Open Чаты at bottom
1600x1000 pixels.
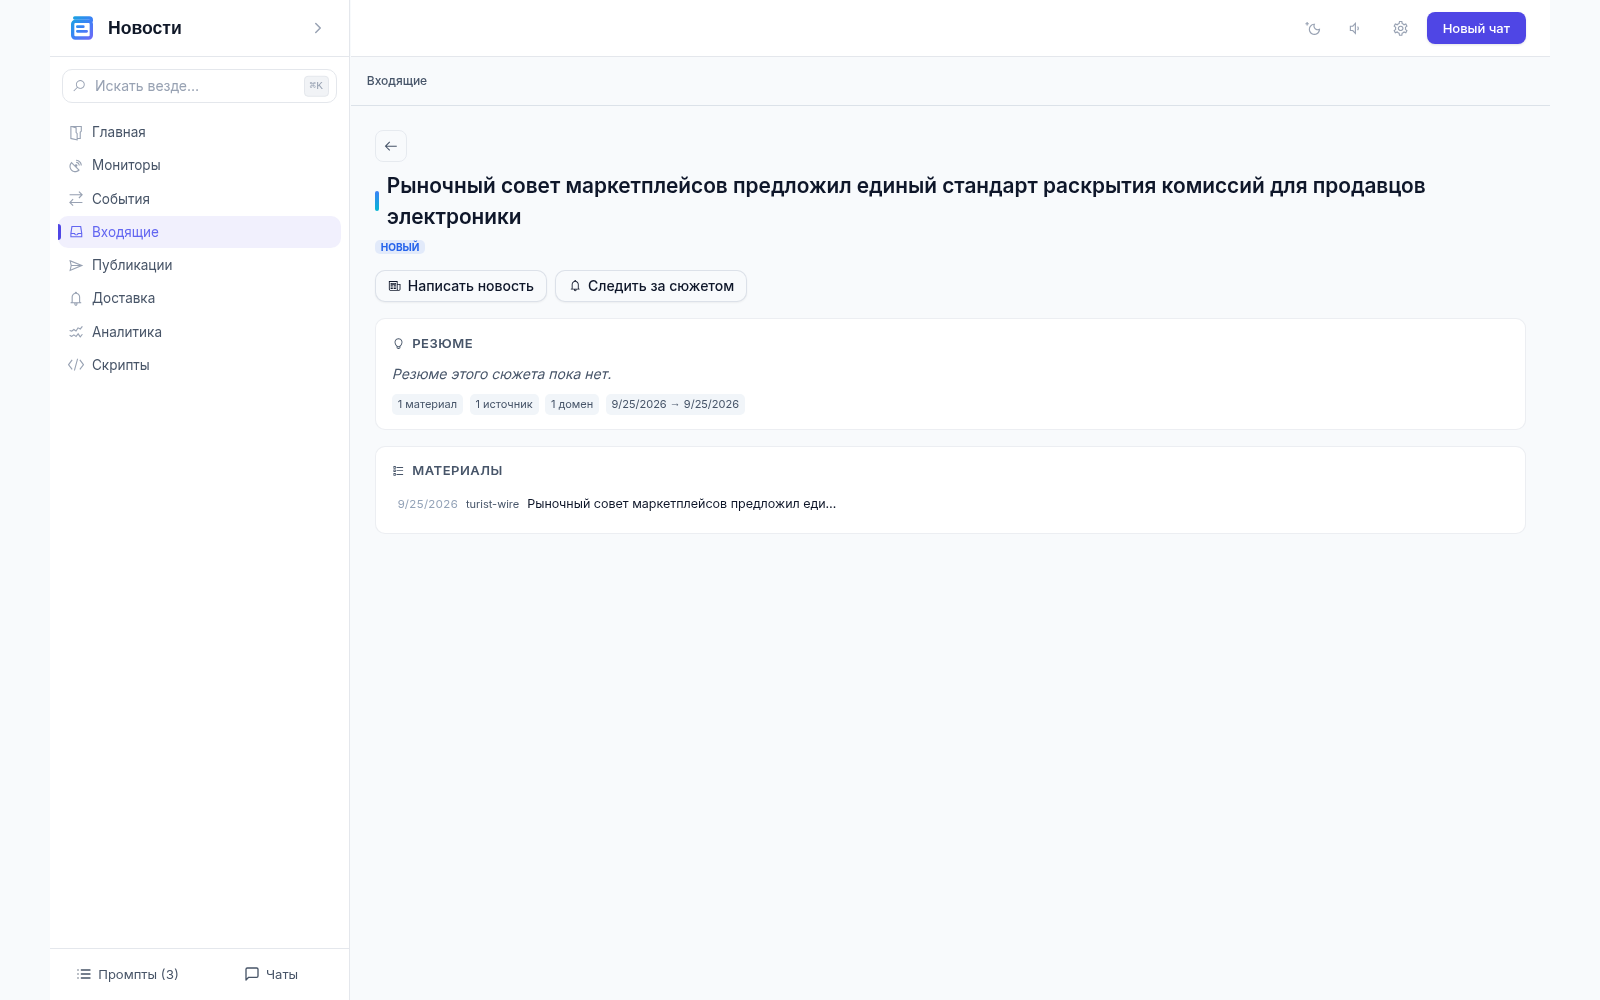272,974
